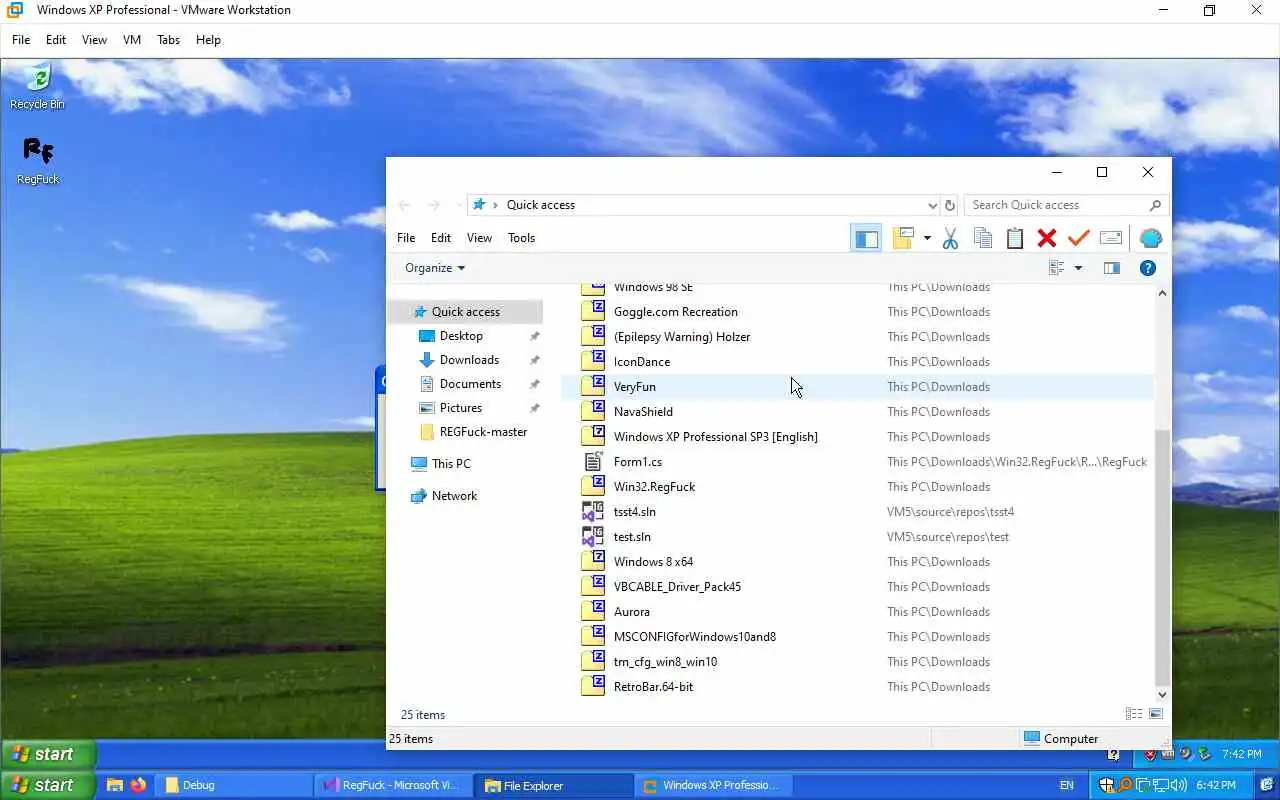Toggle the navigation pane toolbar button
This screenshot has width=1280, height=800.
coord(866,238)
